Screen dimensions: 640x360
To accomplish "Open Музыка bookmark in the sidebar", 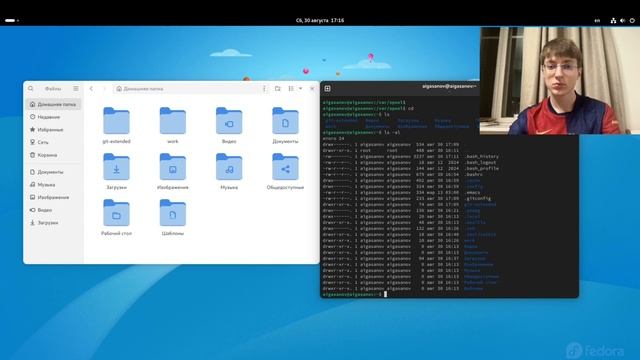I will tap(53, 185).
